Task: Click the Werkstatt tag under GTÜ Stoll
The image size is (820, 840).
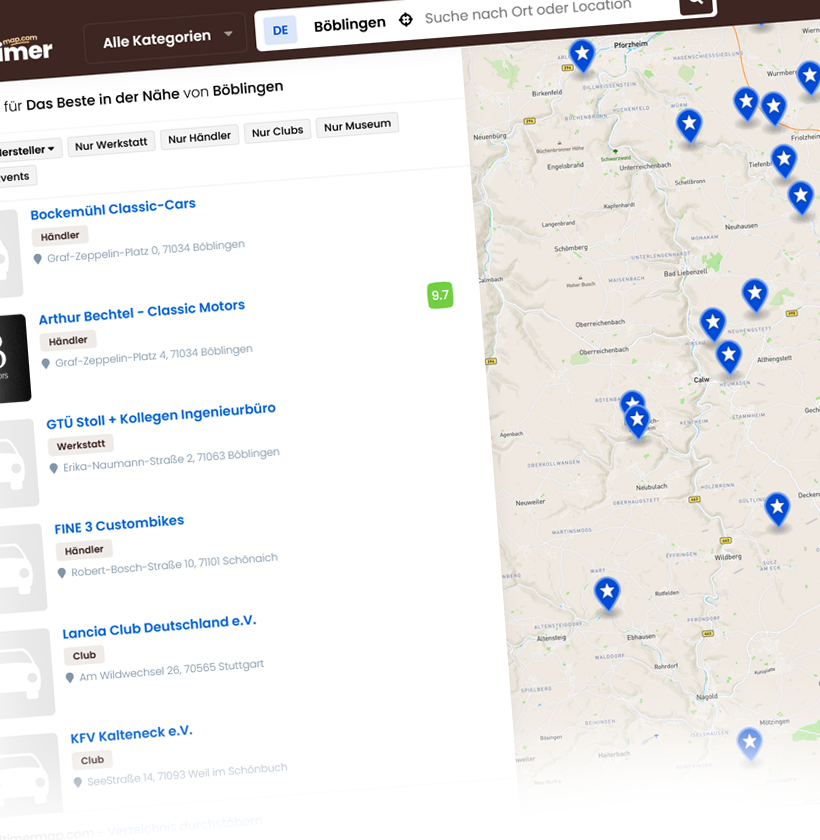Action: [81, 445]
